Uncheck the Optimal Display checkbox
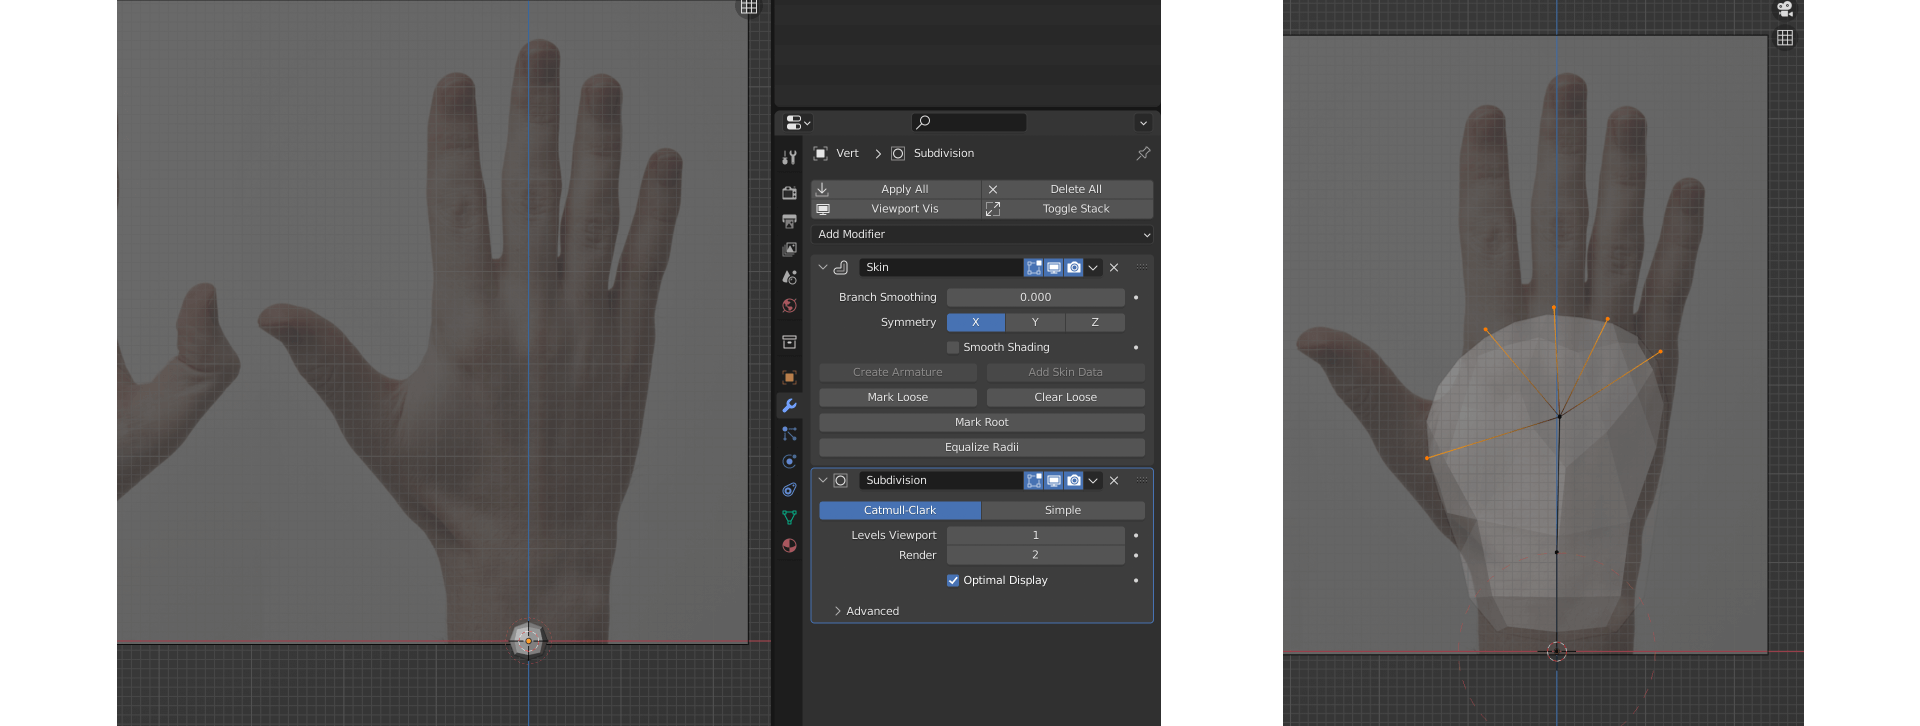 tap(953, 580)
